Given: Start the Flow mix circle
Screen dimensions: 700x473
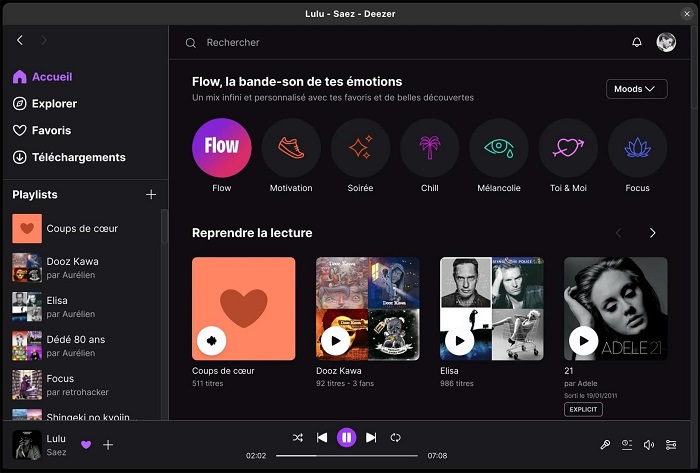Looking at the screenshot, I should tap(222, 148).
